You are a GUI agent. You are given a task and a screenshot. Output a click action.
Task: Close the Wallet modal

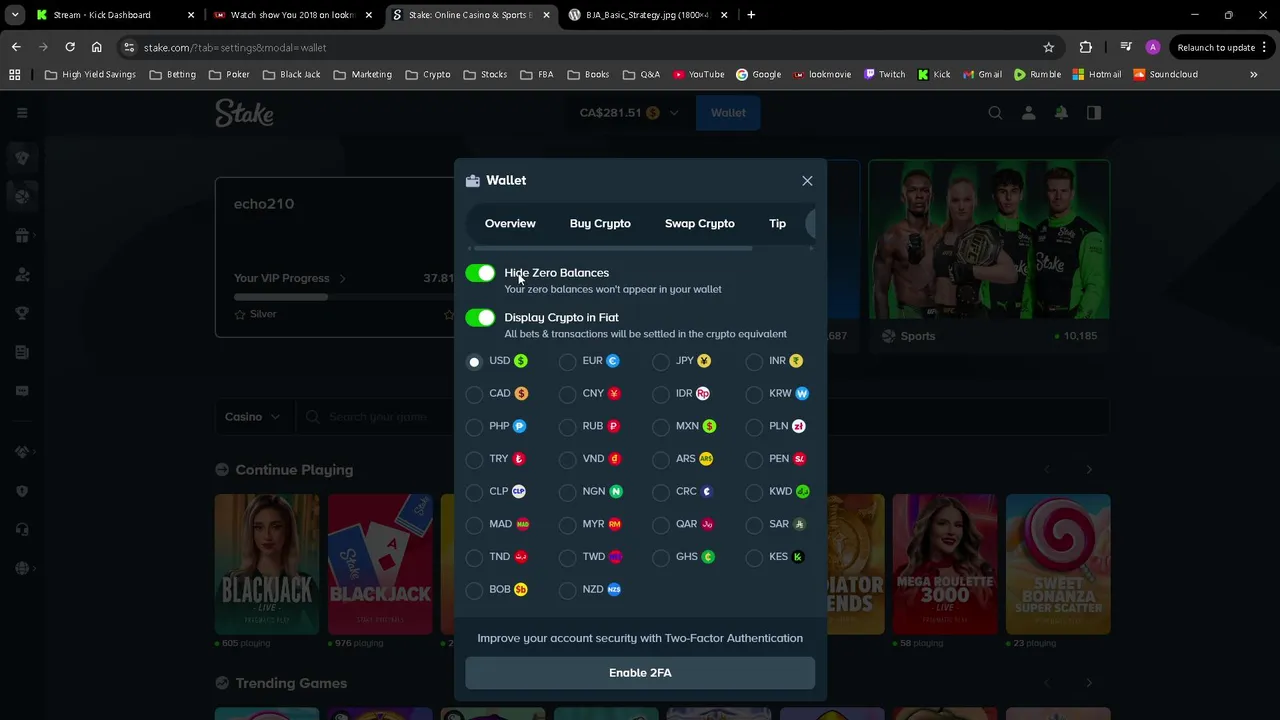tap(807, 181)
